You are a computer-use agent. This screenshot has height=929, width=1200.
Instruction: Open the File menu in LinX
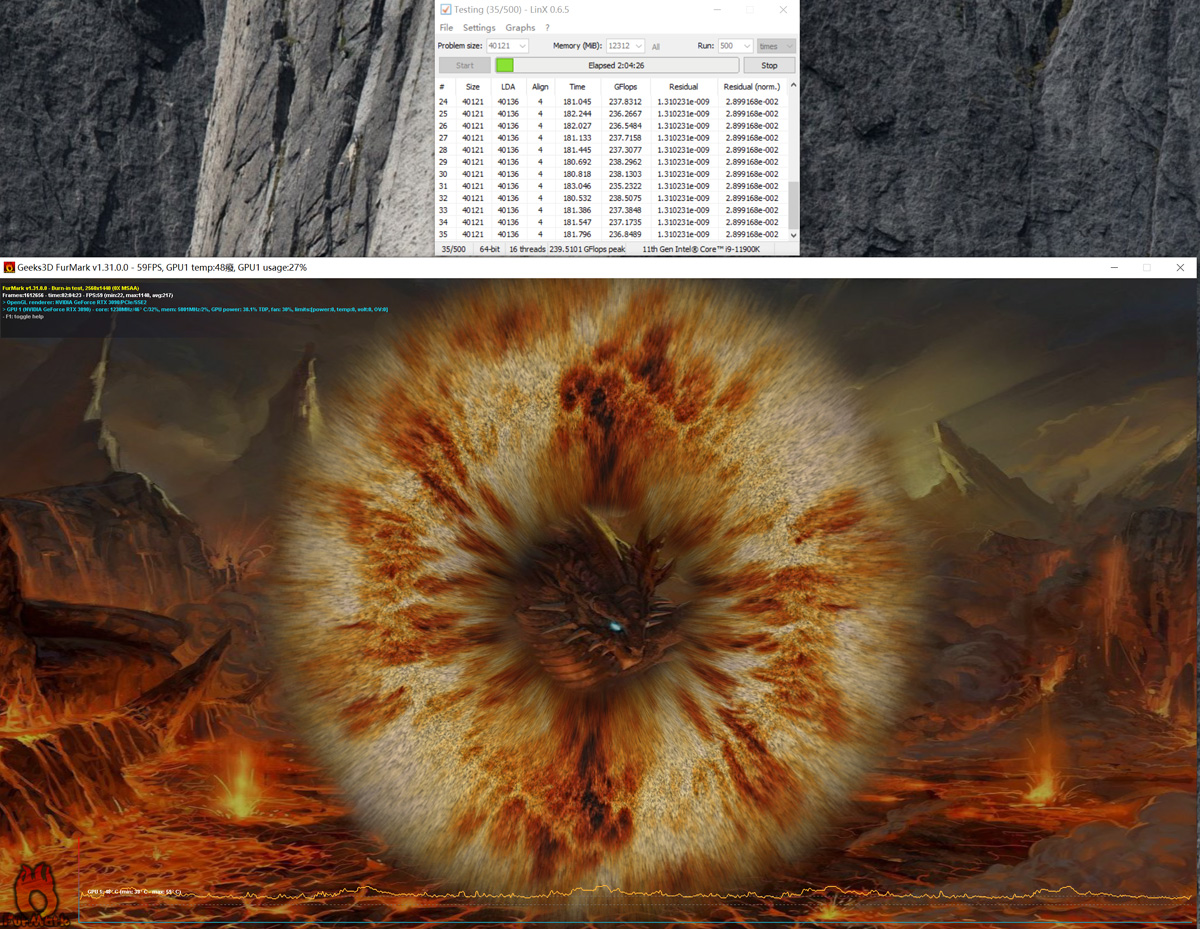pos(446,28)
